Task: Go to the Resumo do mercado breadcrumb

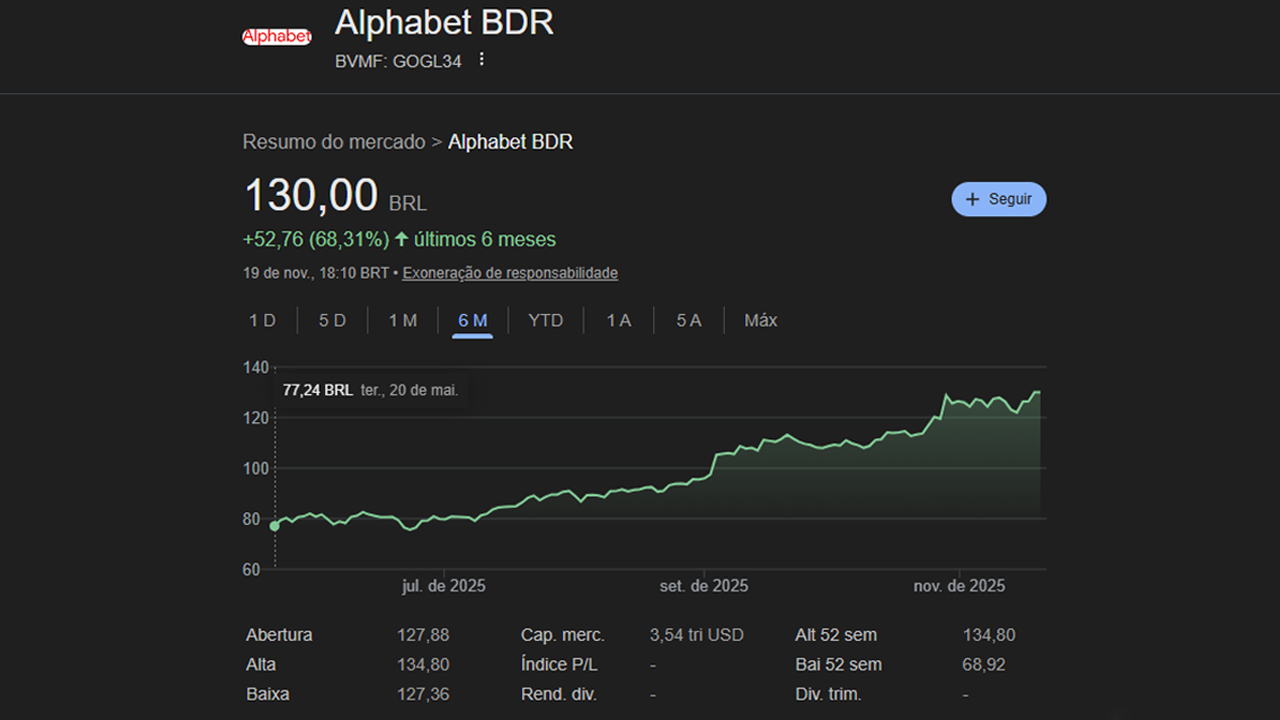Action: coord(334,142)
